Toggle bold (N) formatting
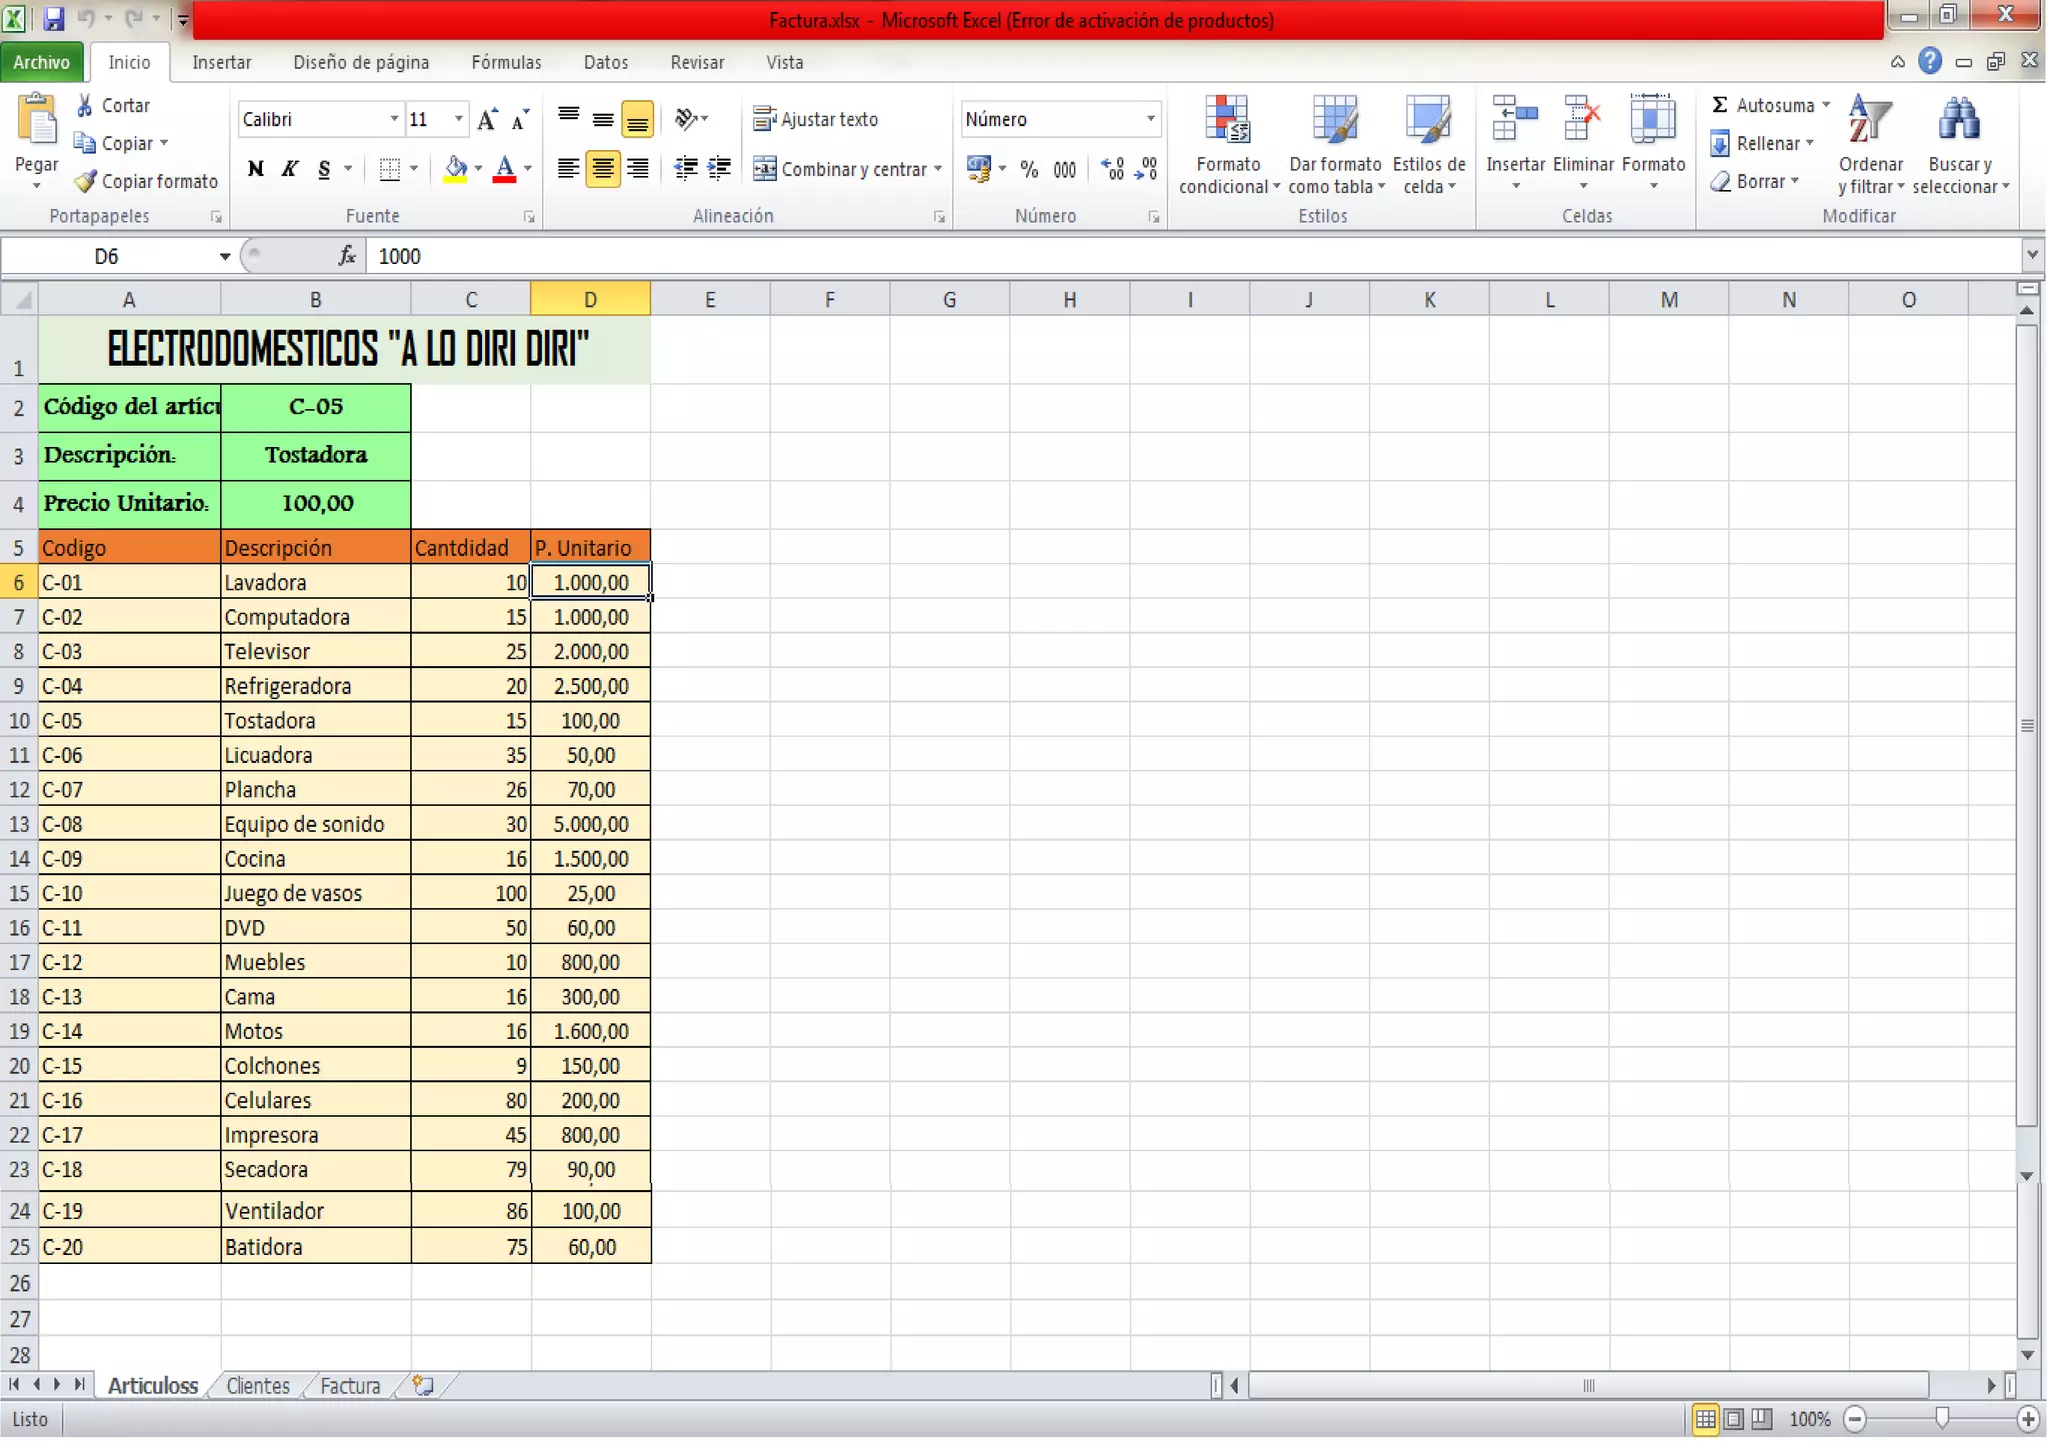This screenshot has width=2048, height=1448. click(x=256, y=169)
